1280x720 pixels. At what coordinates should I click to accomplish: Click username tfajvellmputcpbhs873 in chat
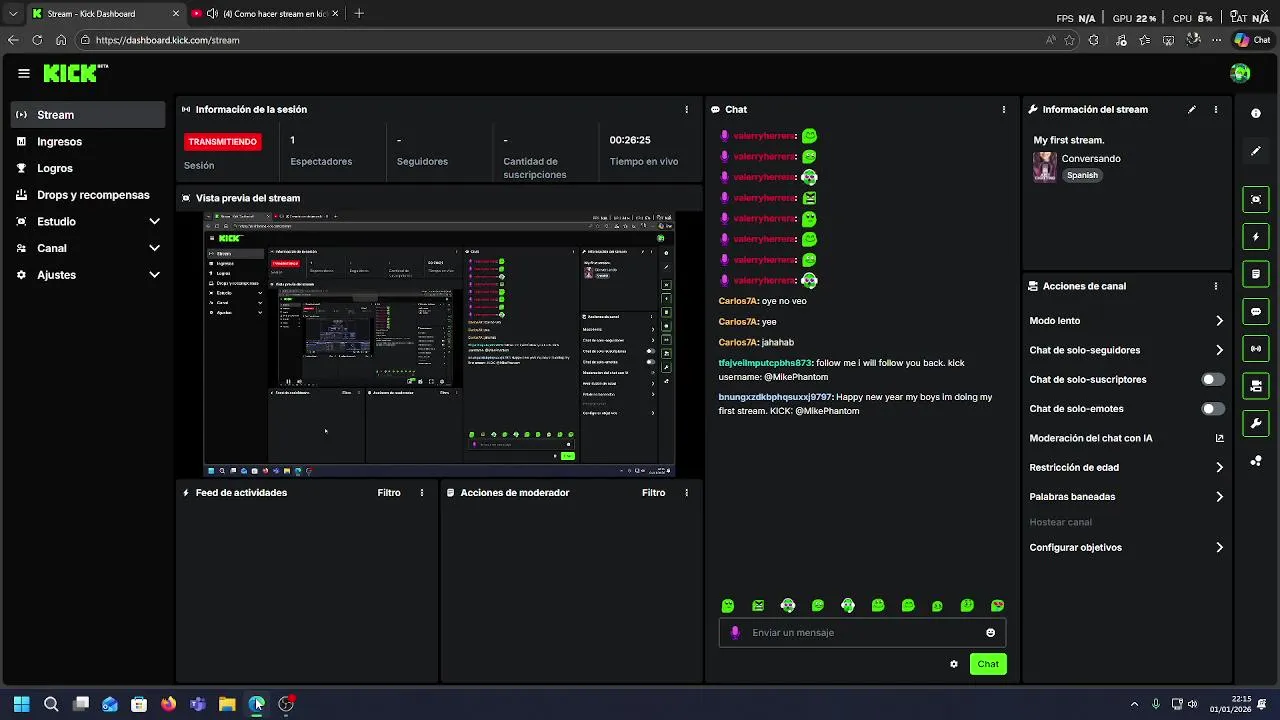(765, 363)
